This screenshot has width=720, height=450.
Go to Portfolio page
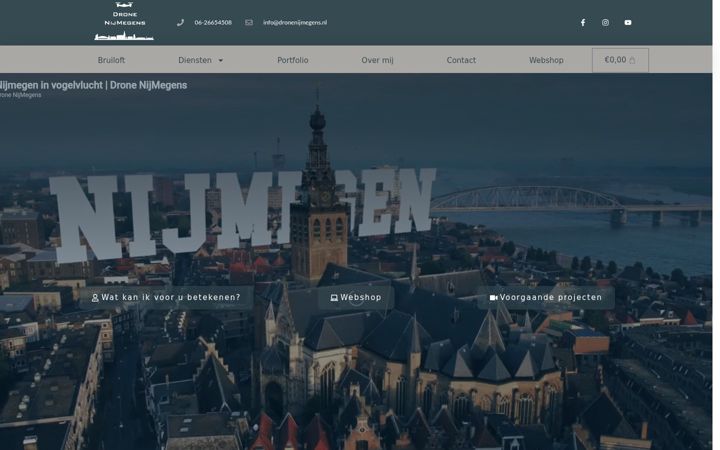[x=292, y=60]
